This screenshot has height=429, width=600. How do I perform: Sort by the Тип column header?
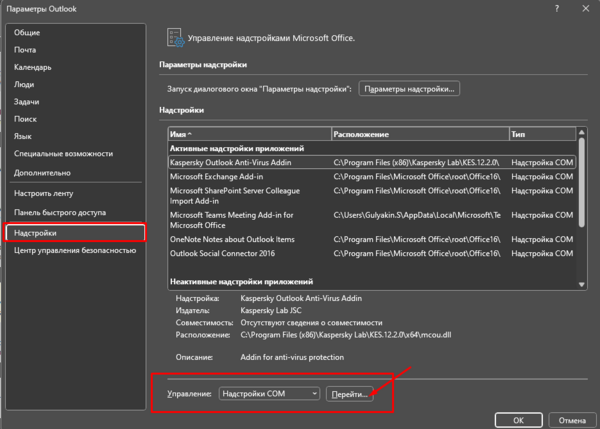[x=542, y=134]
